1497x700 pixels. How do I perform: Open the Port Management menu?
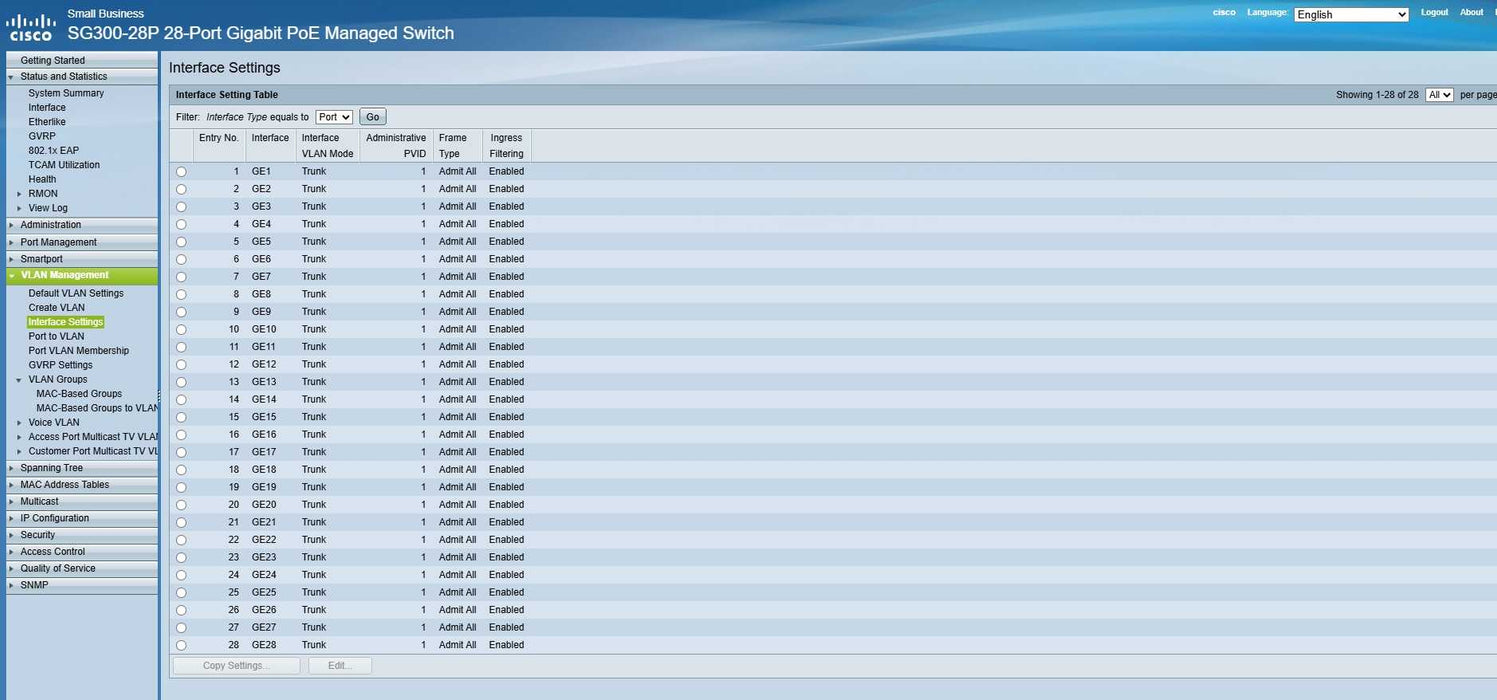(x=58, y=242)
